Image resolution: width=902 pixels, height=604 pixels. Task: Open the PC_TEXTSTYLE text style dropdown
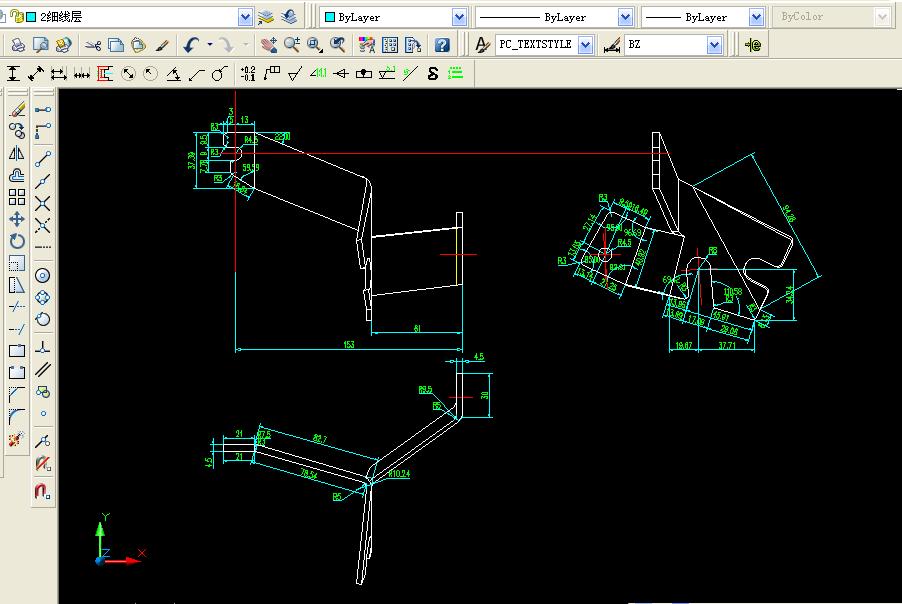(x=585, y=44)
